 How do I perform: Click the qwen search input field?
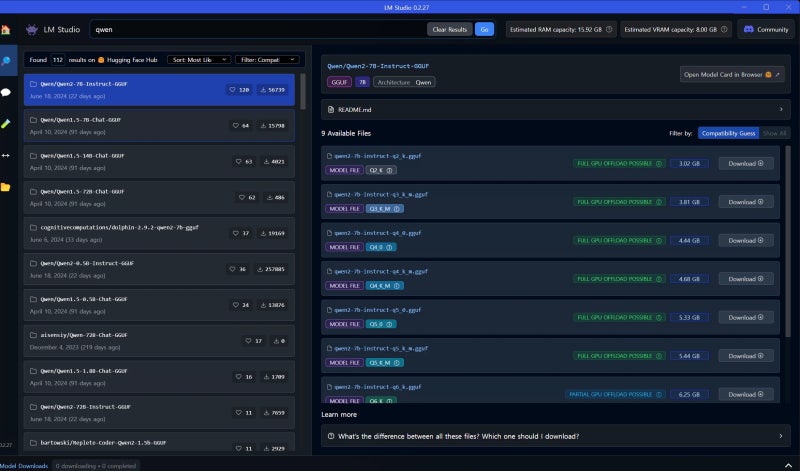click(x=258, y=30)
